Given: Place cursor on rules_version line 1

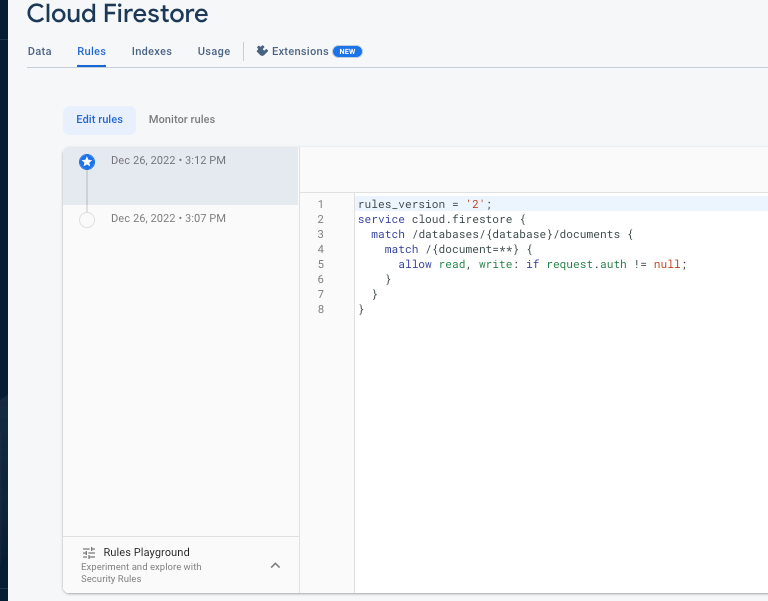Looking at the screenshot, I should pyautogui.click(x=425, y=204).
